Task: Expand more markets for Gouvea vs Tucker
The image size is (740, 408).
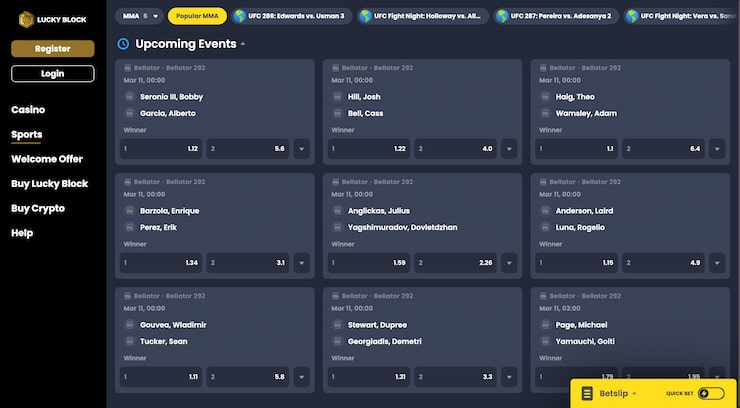Action: click(302, 377)
